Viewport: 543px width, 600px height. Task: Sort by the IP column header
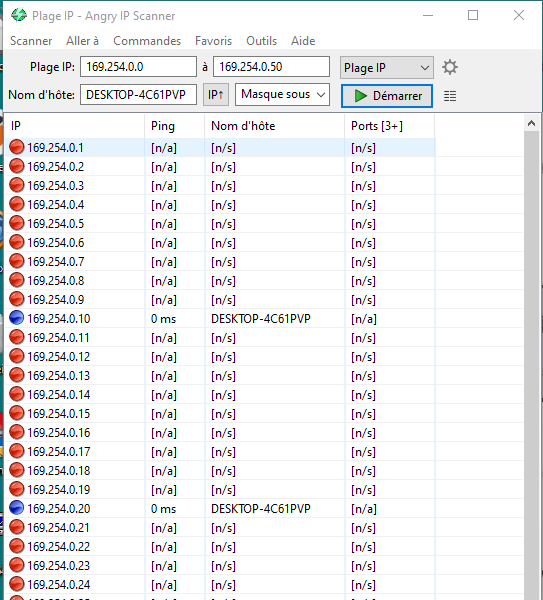[x=75, y=126]
